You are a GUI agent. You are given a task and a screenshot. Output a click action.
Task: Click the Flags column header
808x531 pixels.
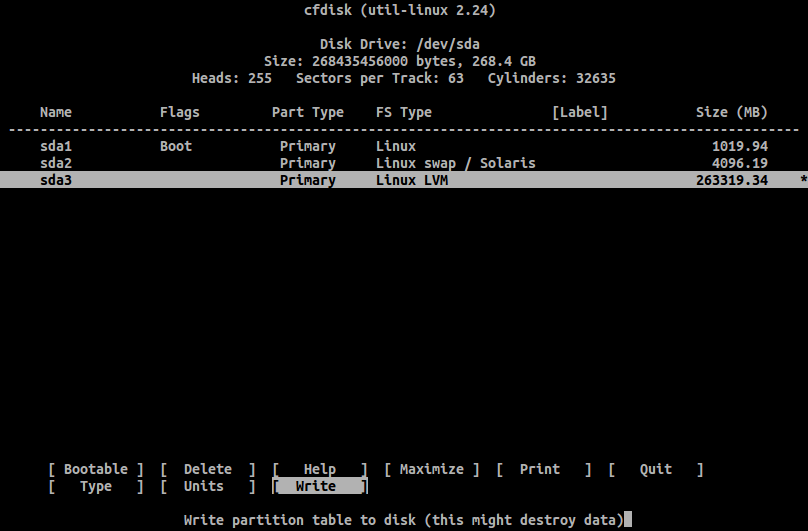click(180, 112)
